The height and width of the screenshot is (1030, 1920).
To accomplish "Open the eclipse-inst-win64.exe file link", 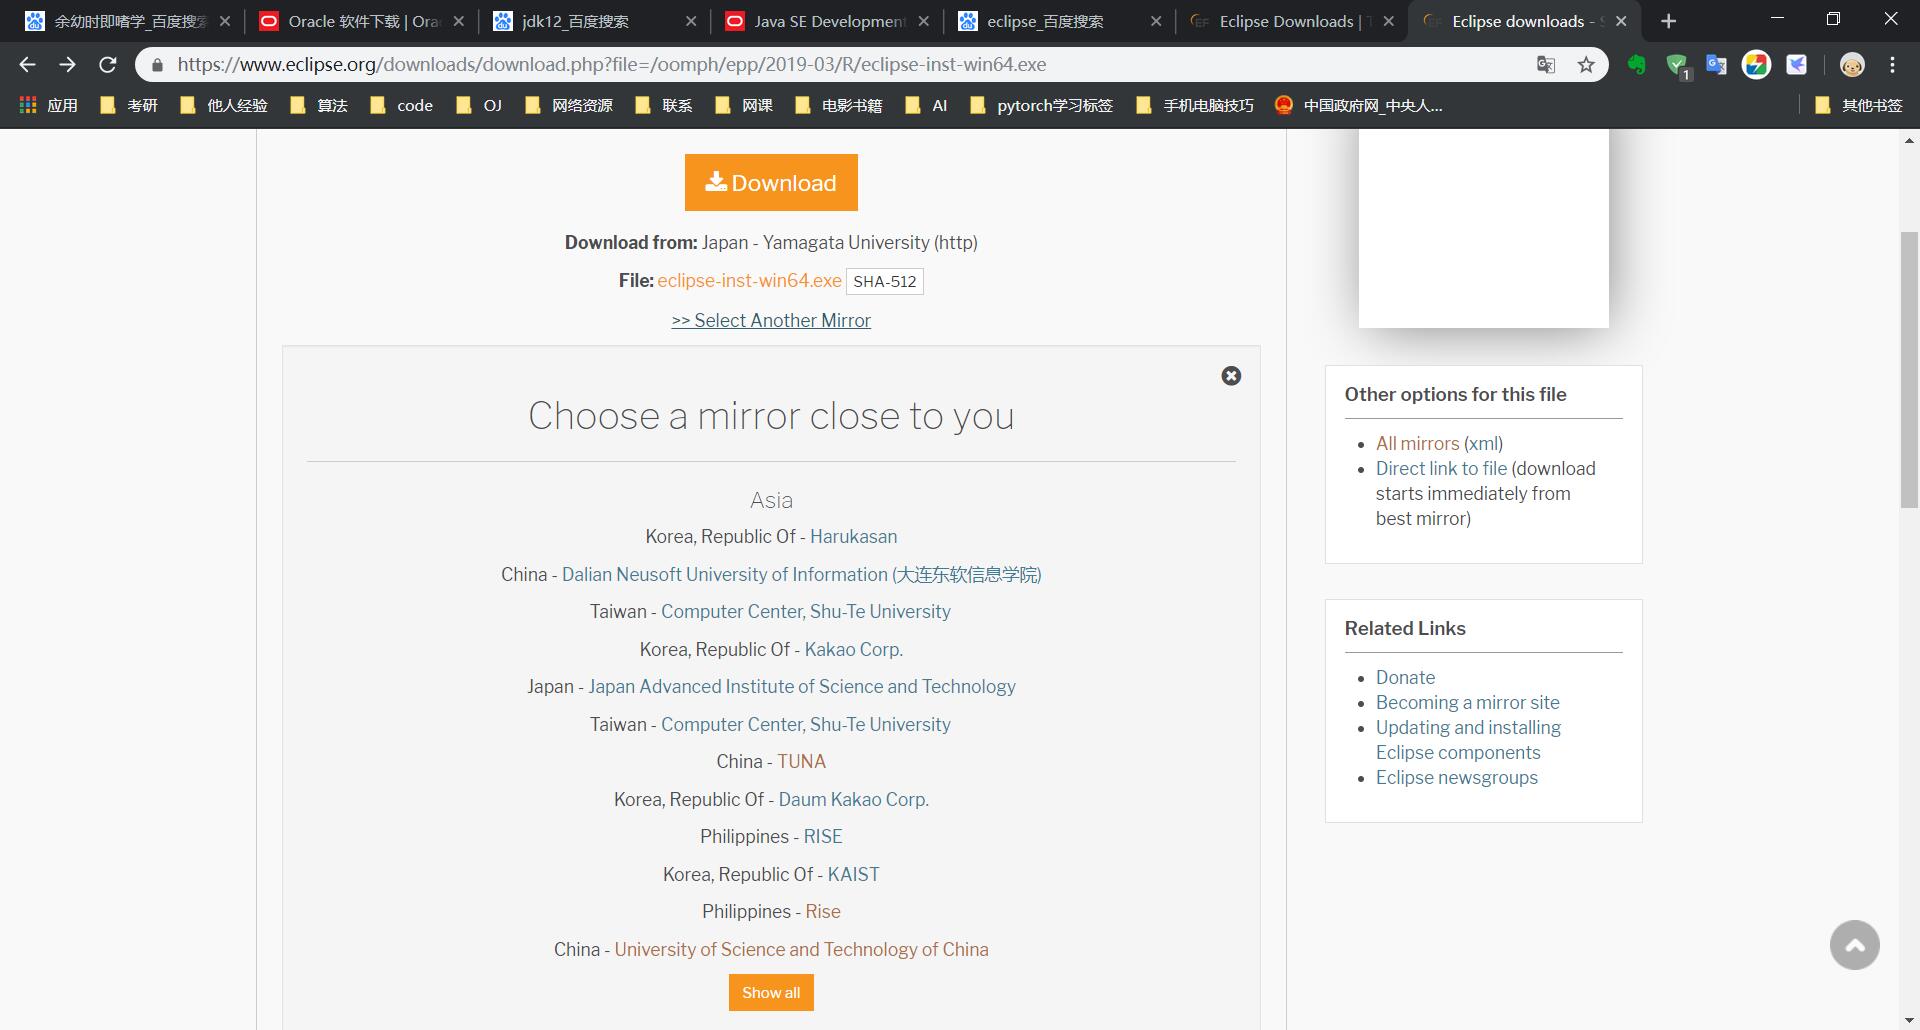I will [749, 281].
